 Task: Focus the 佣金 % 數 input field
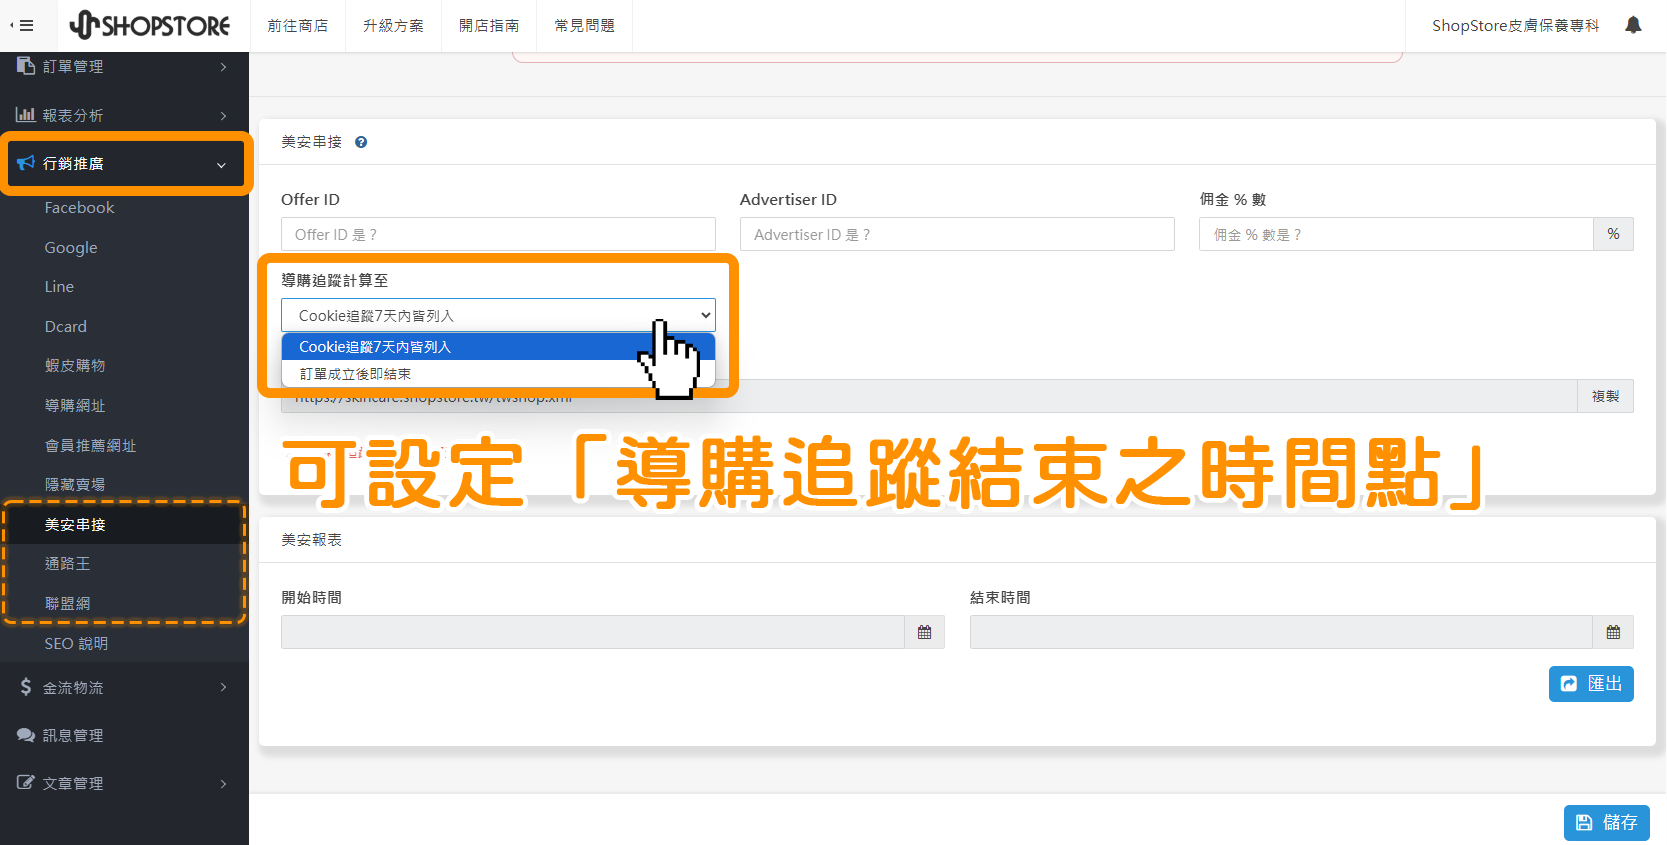1396,234
